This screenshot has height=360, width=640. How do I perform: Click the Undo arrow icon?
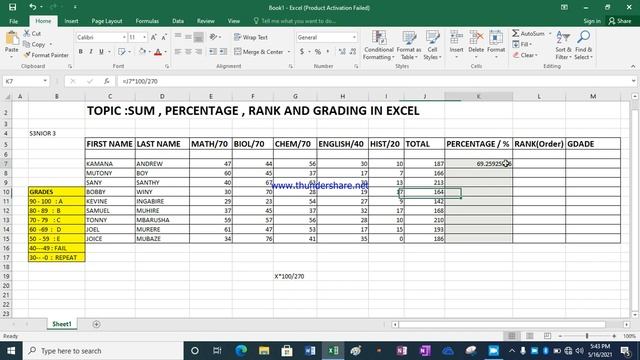pos(33,7)
